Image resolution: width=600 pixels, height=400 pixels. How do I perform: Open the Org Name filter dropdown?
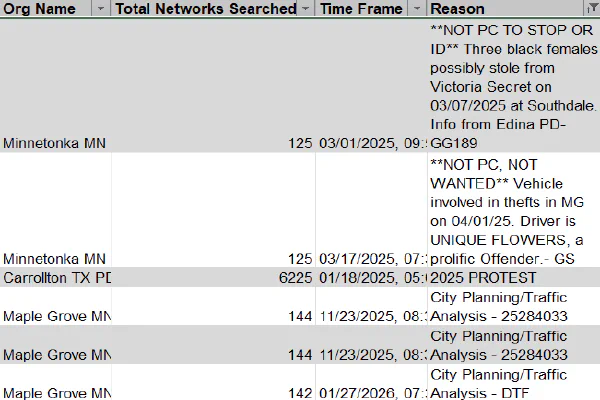coord(101,8)
